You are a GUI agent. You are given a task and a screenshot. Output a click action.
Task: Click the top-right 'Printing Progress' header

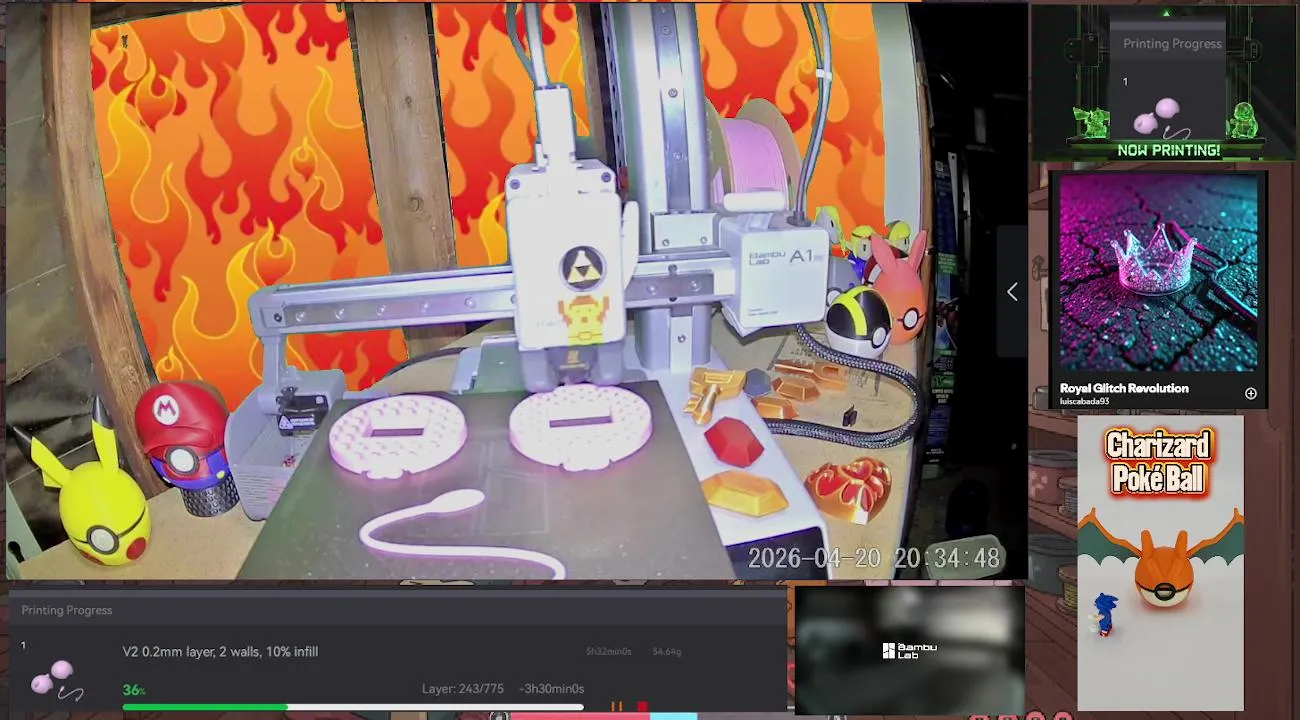(1172, 44)
